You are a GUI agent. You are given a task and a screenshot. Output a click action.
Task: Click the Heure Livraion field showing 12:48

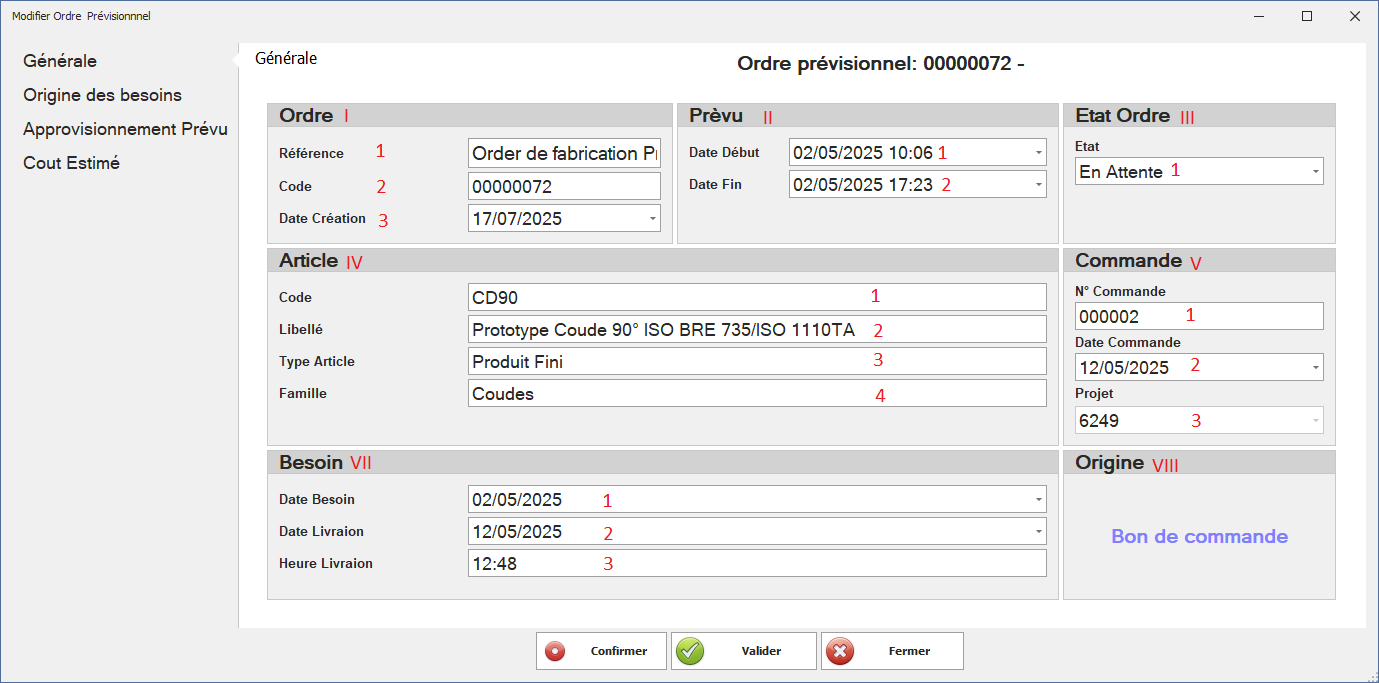(756, 563)
